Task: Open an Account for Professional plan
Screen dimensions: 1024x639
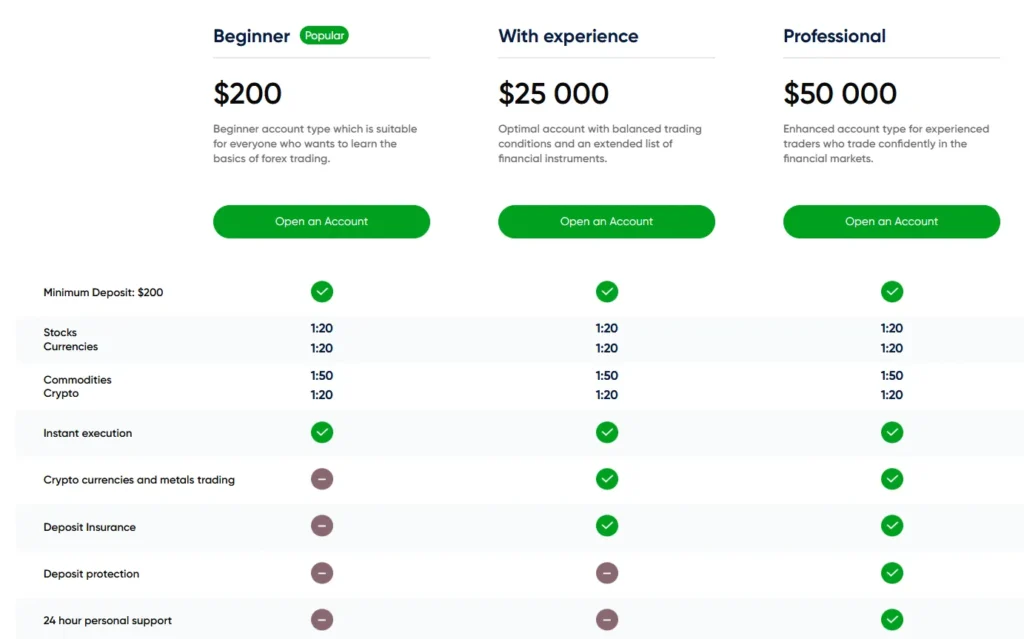Action: [x=892, y=222]
